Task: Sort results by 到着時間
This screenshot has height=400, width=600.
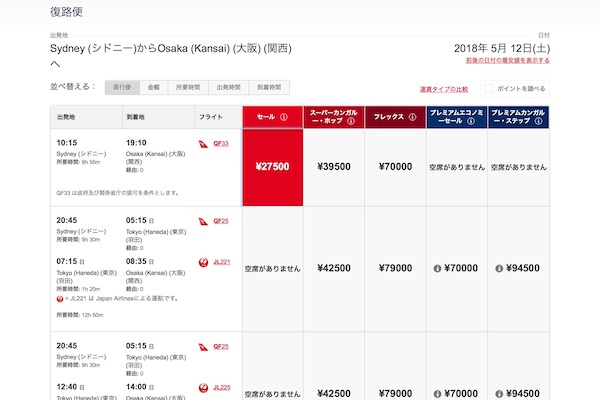Action: [x=269, y=87]
